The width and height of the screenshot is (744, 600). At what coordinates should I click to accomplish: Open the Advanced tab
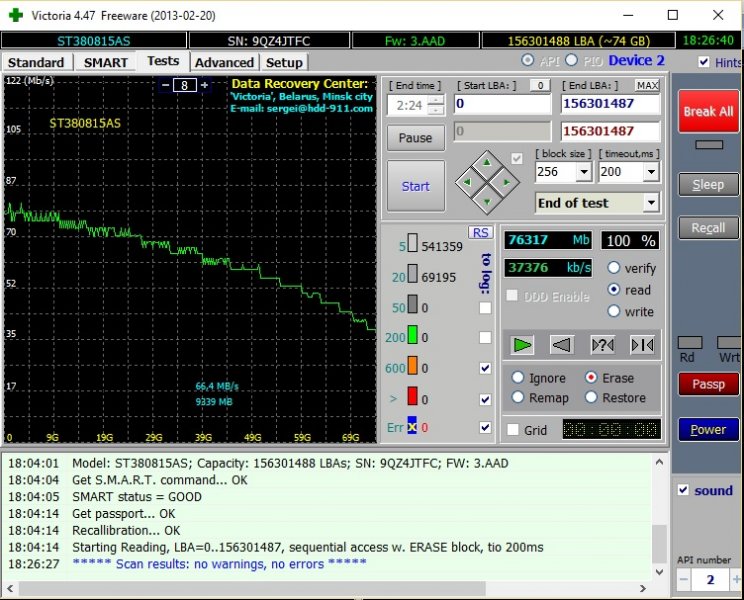coord(224,62)
